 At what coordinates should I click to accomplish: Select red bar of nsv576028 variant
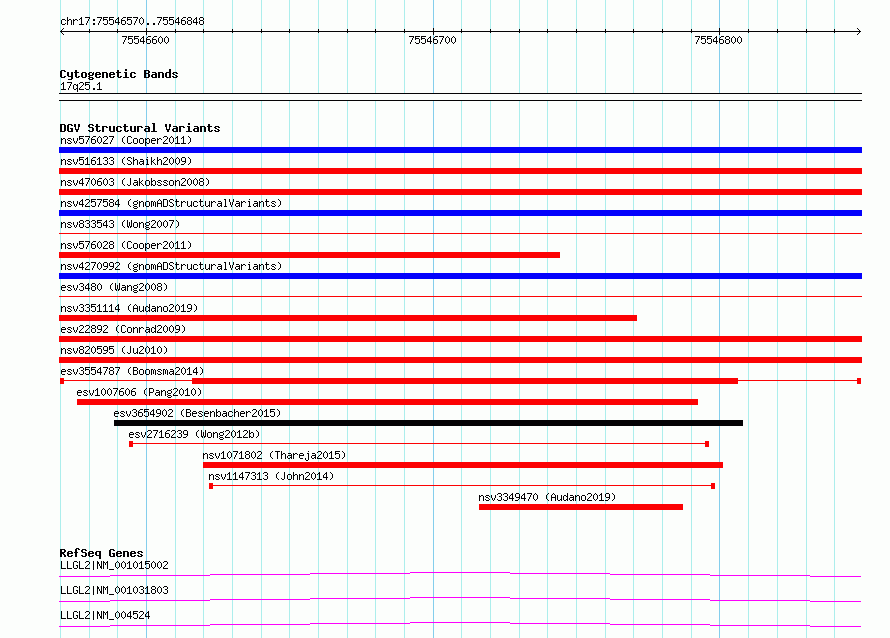pos(309,255)
